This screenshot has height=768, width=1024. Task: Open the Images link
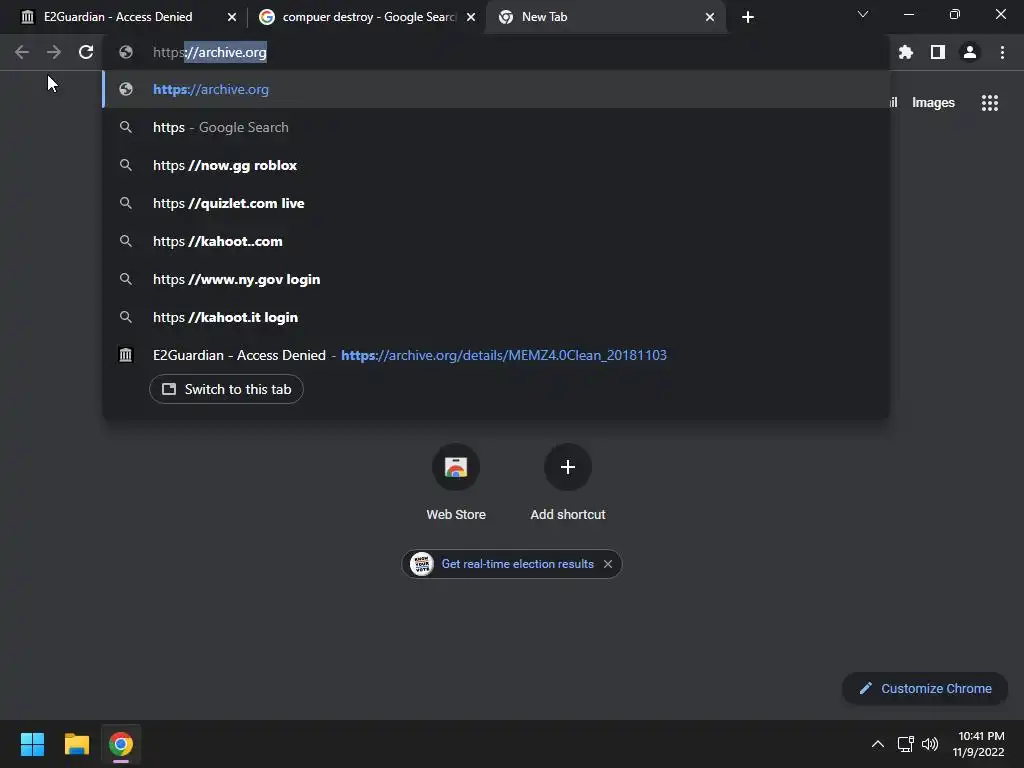click(933, 103)
